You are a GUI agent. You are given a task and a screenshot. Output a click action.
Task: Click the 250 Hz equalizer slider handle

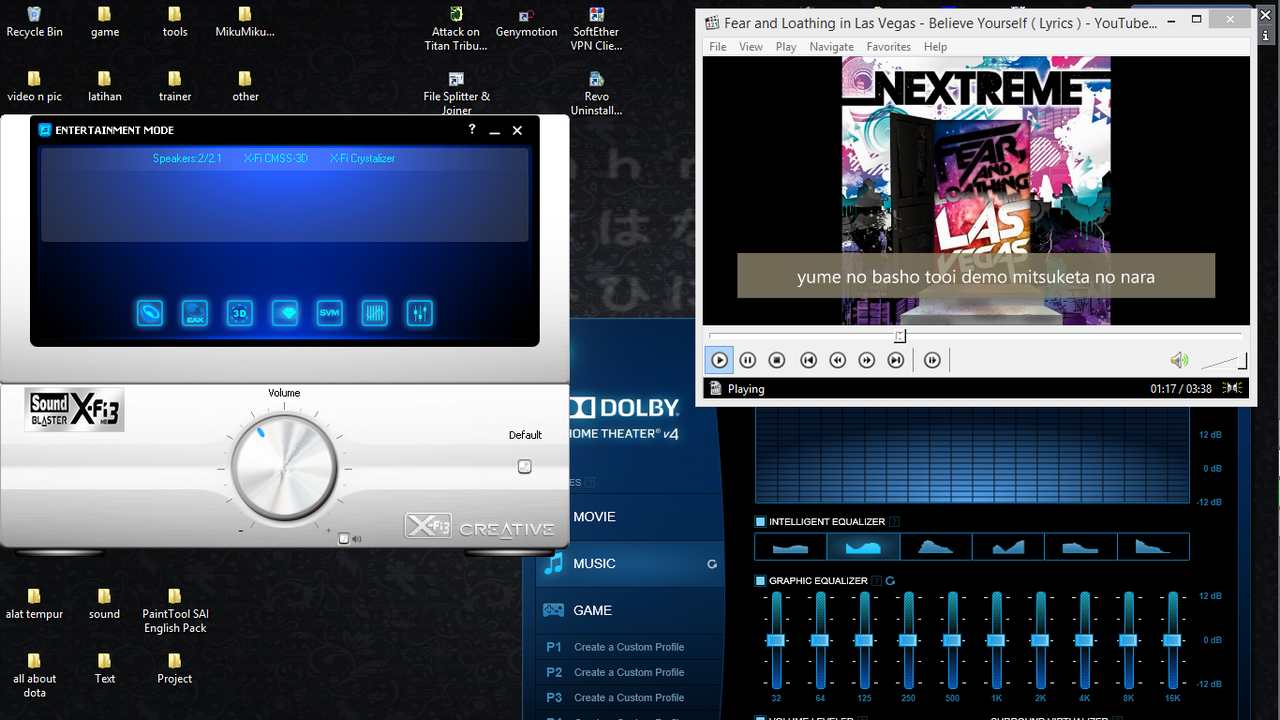[x=908, y=640]
